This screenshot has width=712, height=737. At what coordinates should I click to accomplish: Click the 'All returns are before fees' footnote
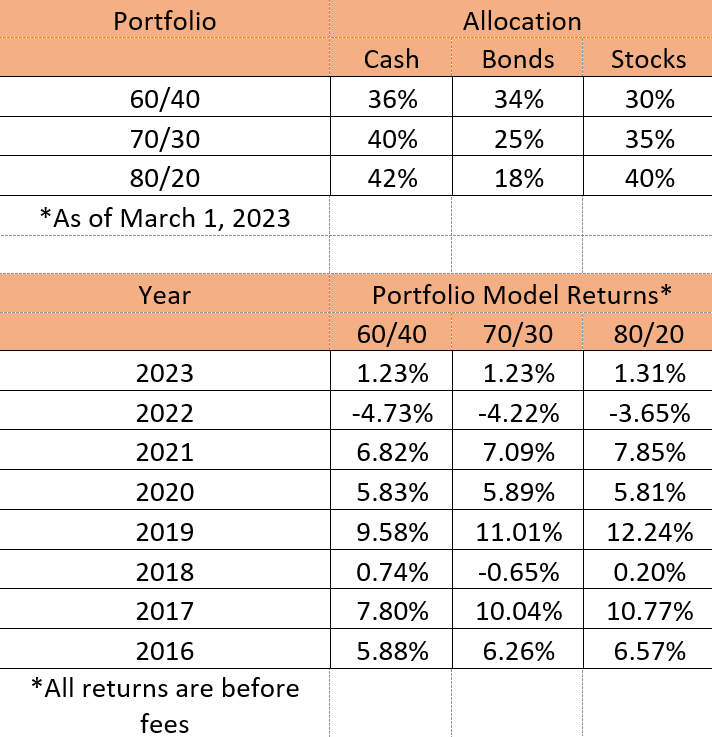click(x=165, y=703)
